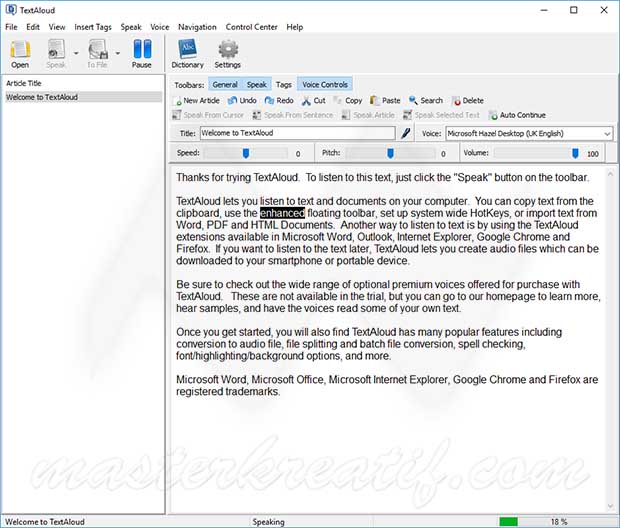Toggle the Voice Controls toolbar
The image size is (620, 528).
(325, 85)
